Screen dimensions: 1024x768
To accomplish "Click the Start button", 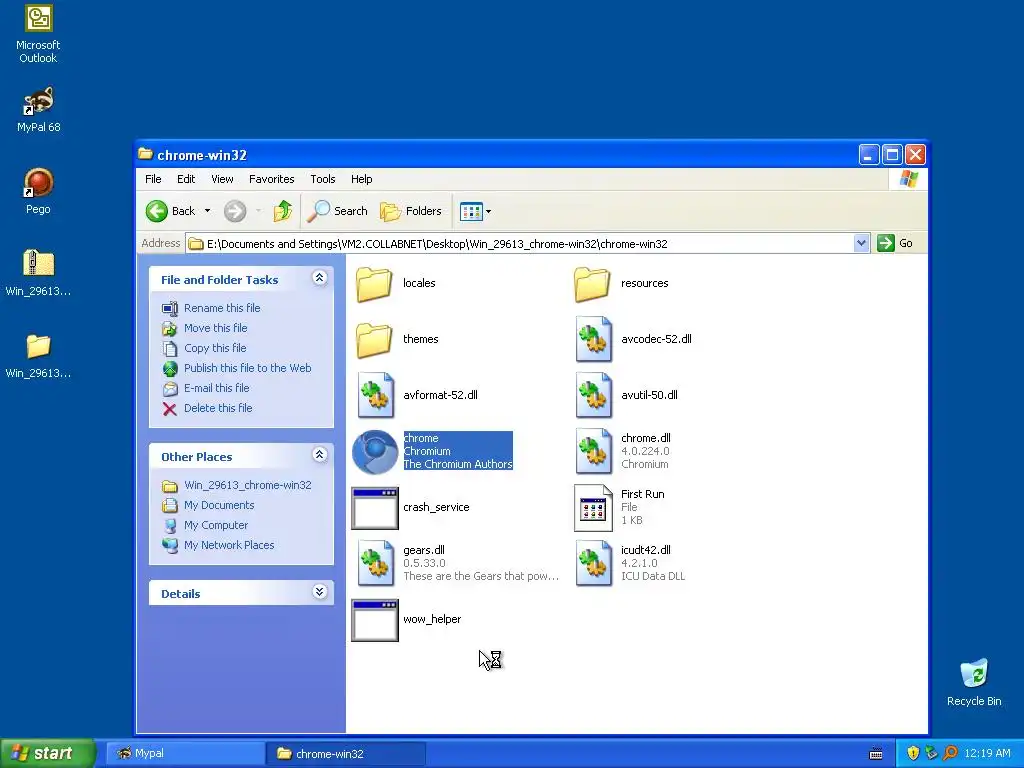I will tap(48, 753).
